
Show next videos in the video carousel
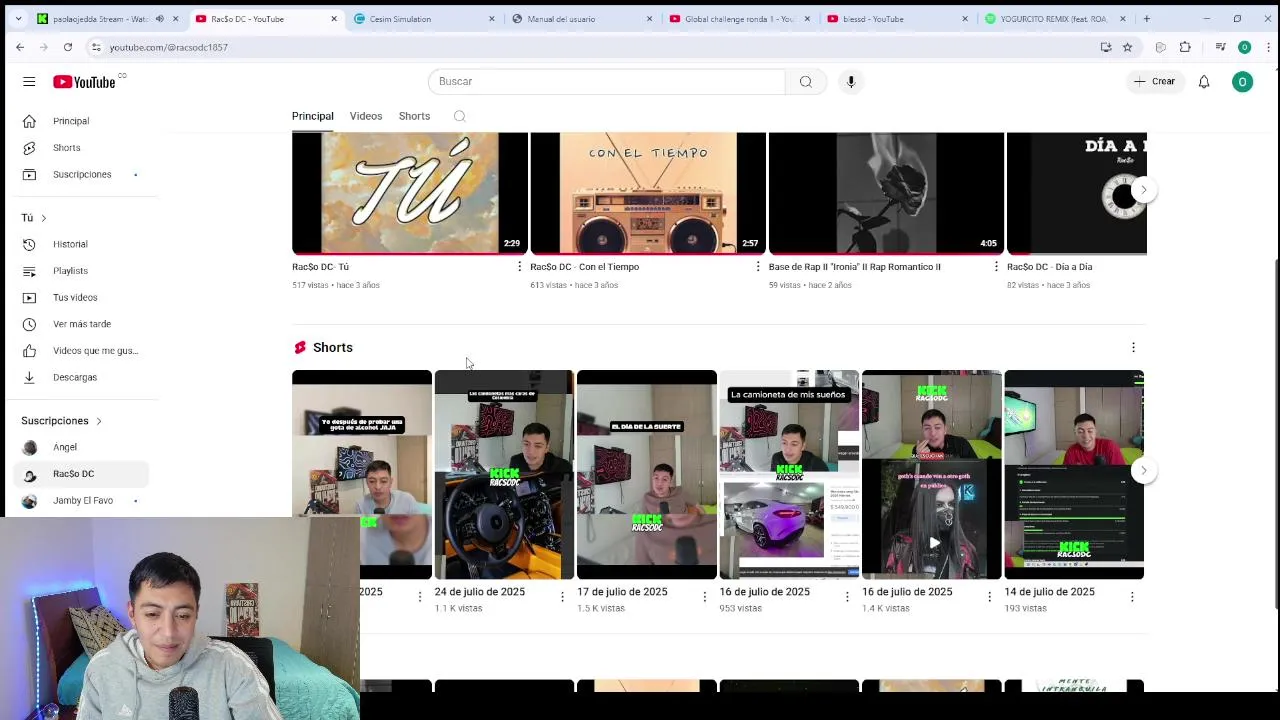pyautogui.click(x=1143, y=190)
